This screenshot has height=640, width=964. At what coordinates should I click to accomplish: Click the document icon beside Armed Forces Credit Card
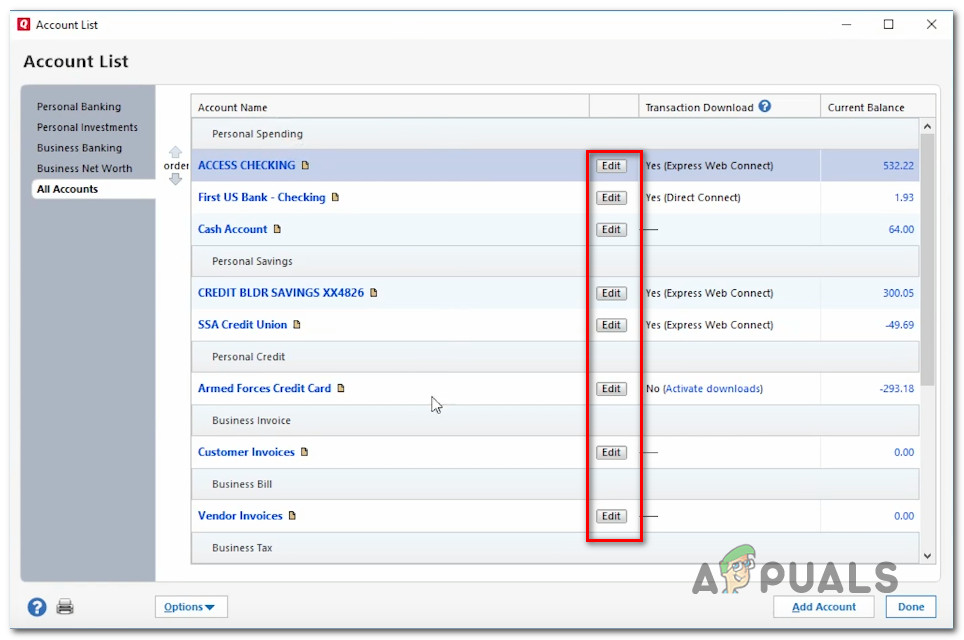pos(339,388)
